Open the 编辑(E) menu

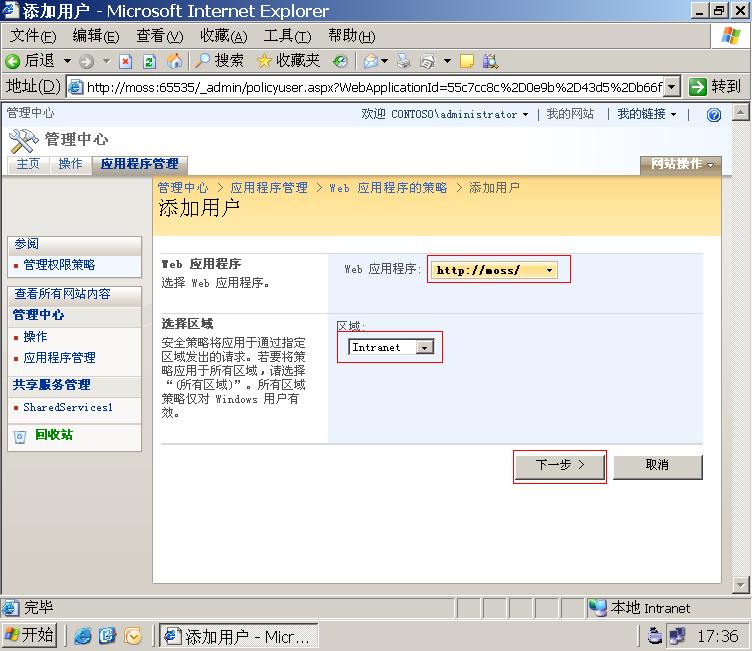(95, 36)
